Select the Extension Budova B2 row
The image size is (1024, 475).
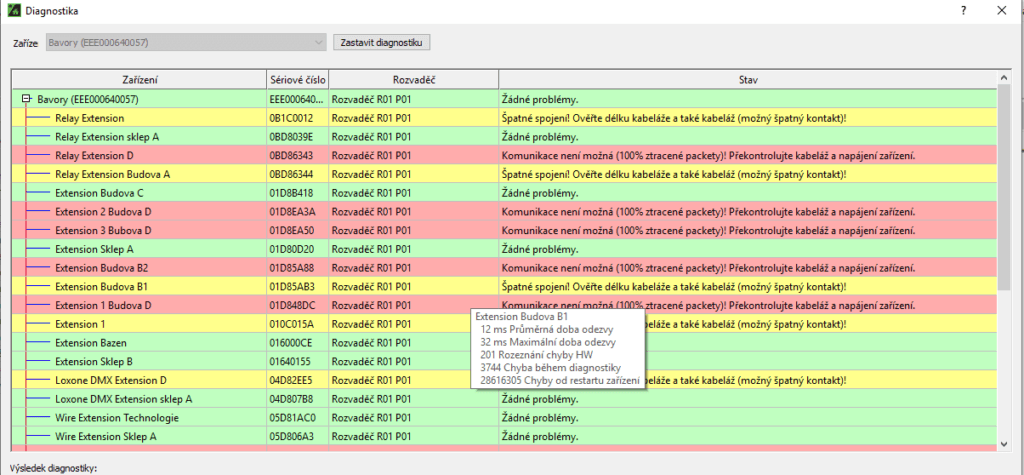(x=505, y=268)
